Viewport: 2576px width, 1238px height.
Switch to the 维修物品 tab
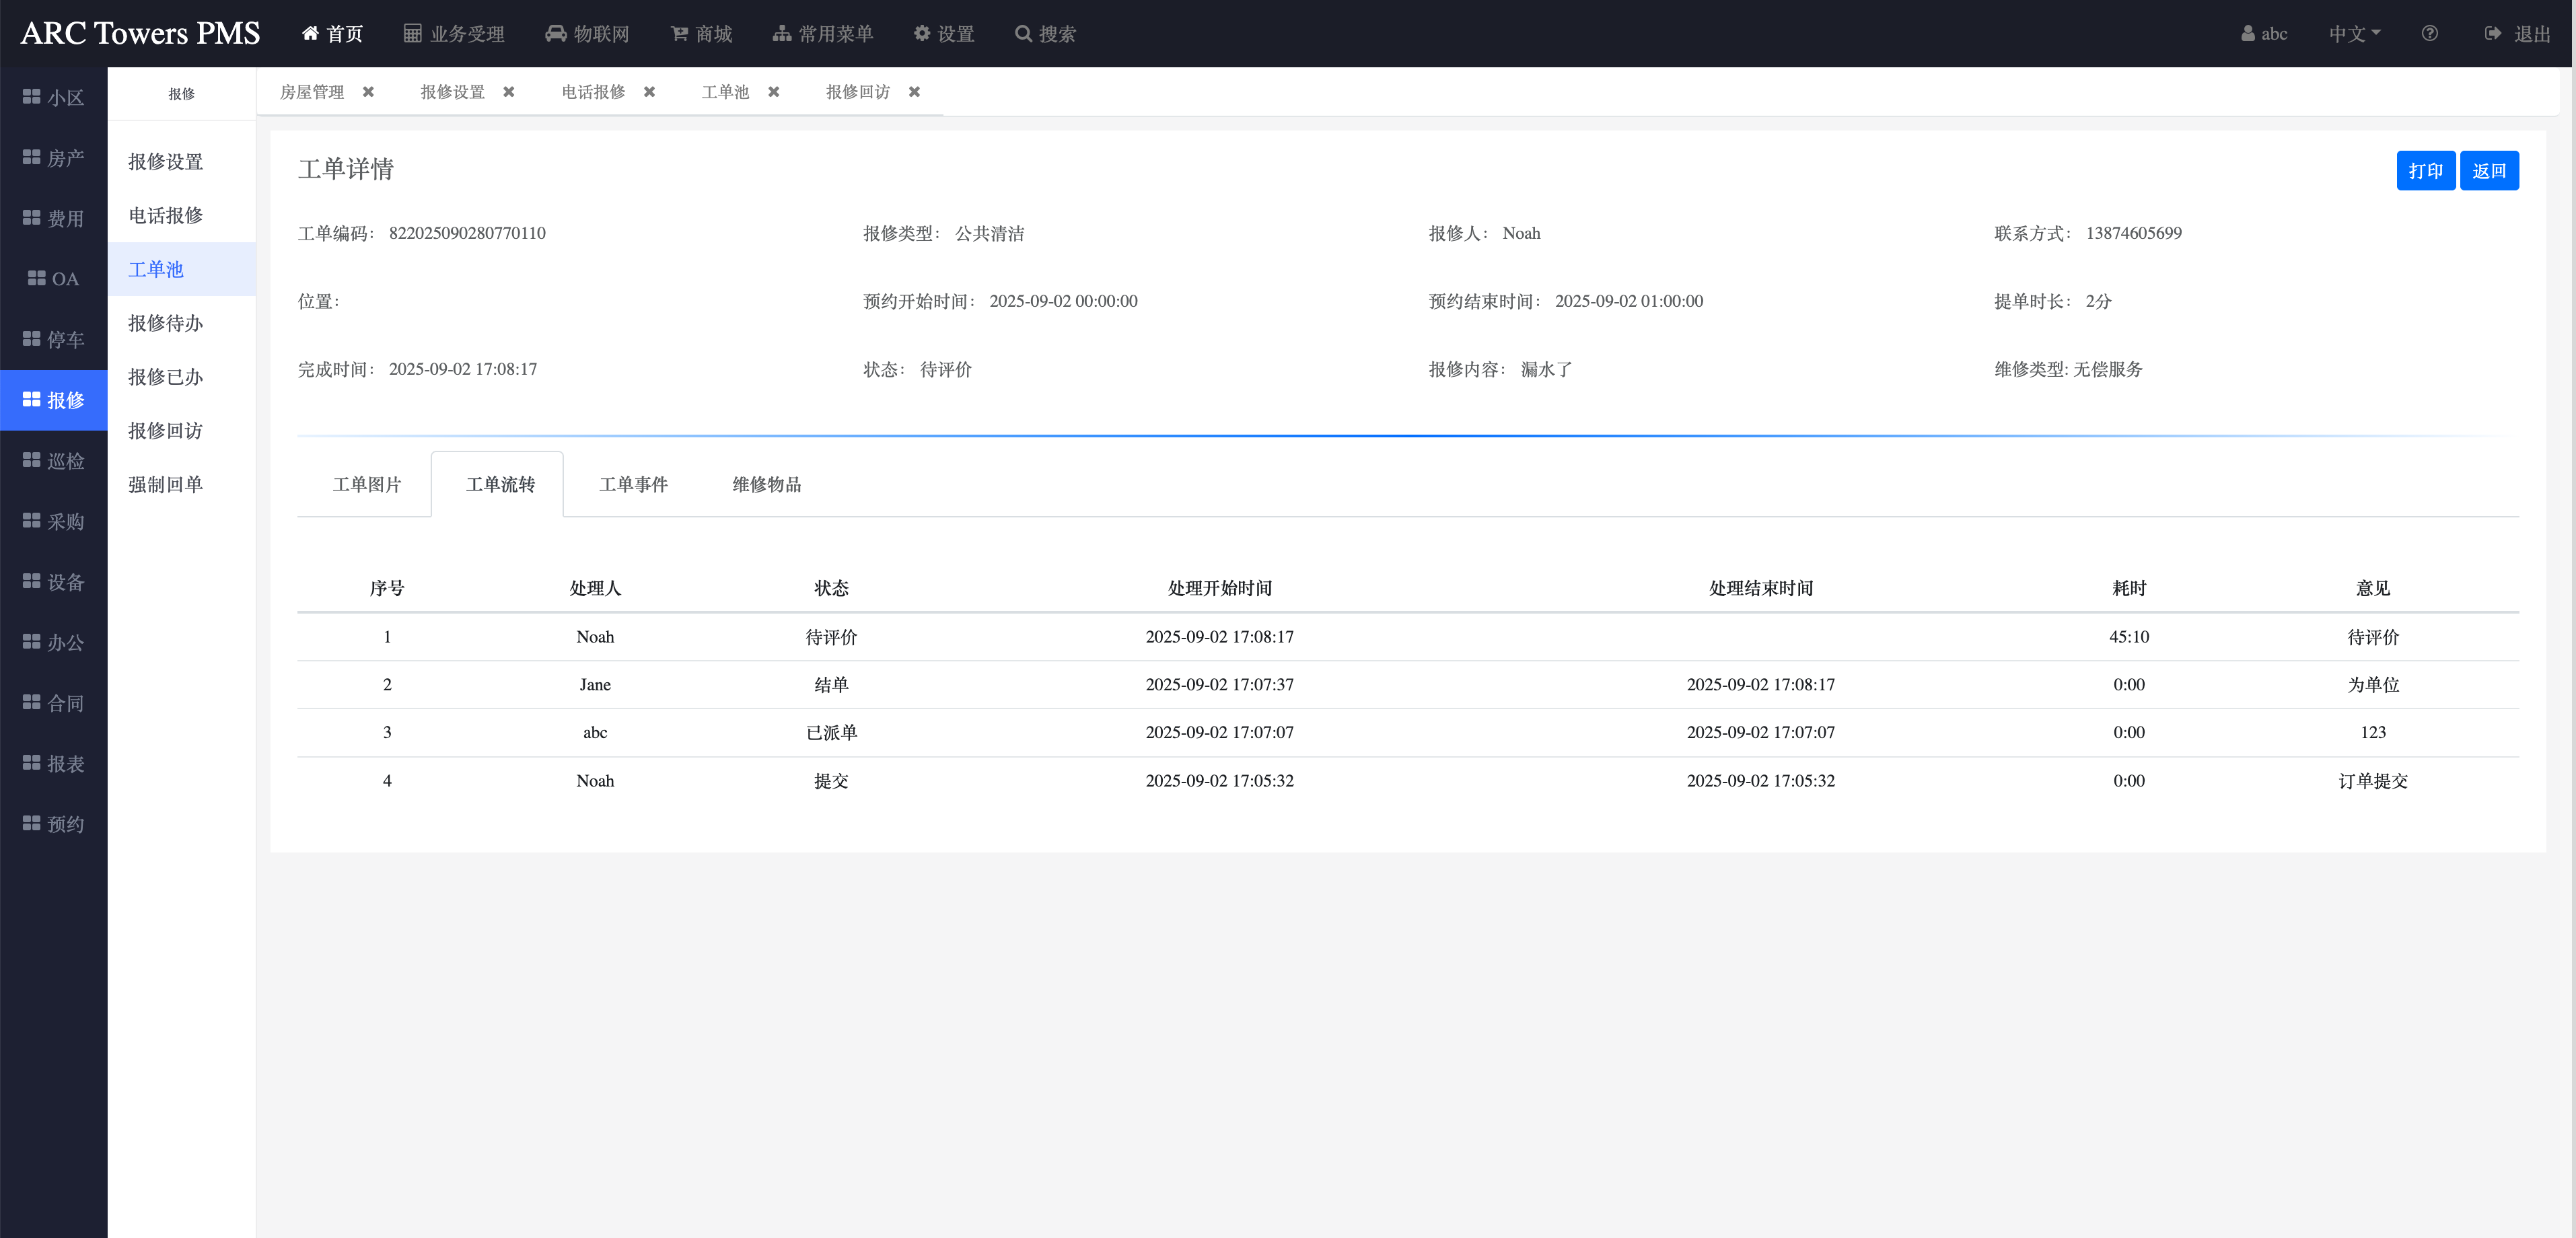coord(766,484)
